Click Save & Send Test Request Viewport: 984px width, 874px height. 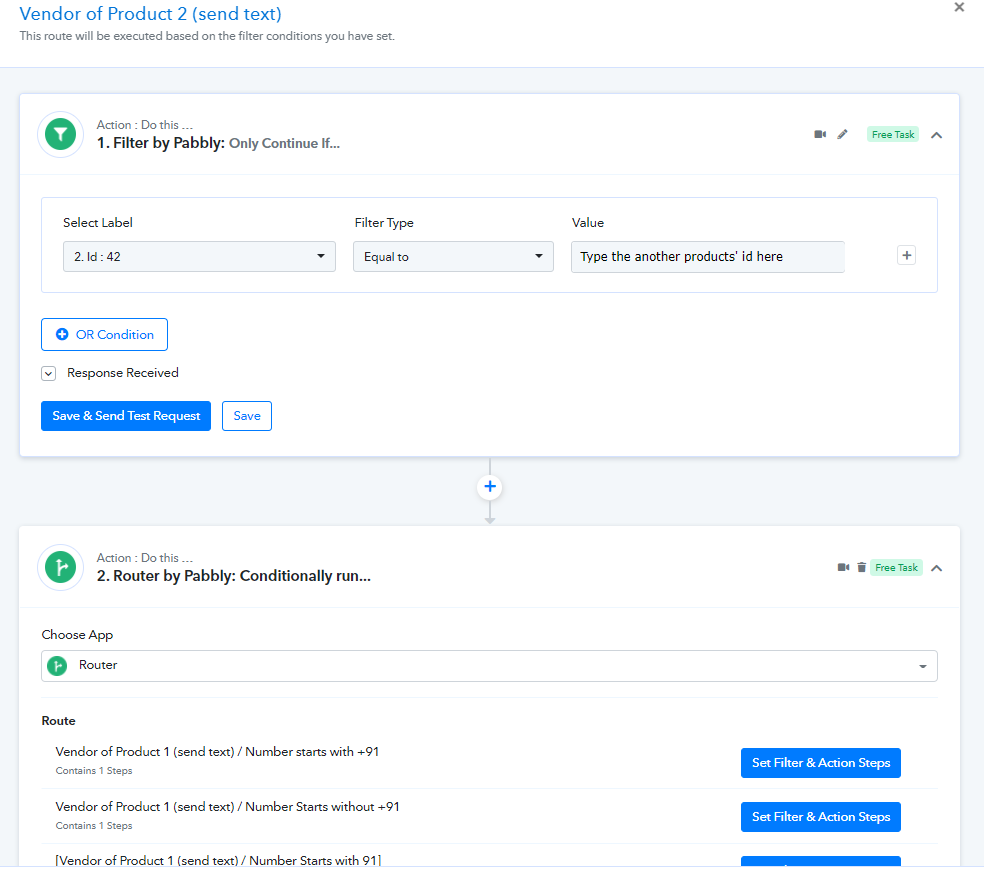pyautogui.click(x=126, y=416)
